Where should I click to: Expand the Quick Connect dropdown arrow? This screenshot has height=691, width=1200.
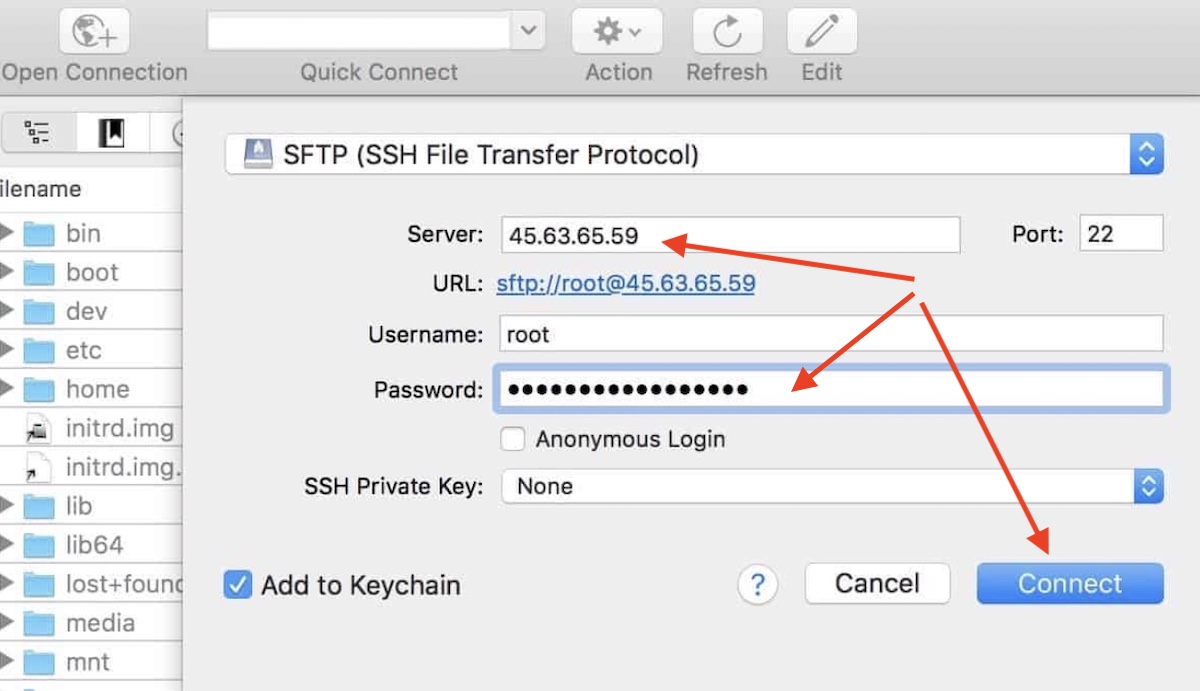coord(528,32)
